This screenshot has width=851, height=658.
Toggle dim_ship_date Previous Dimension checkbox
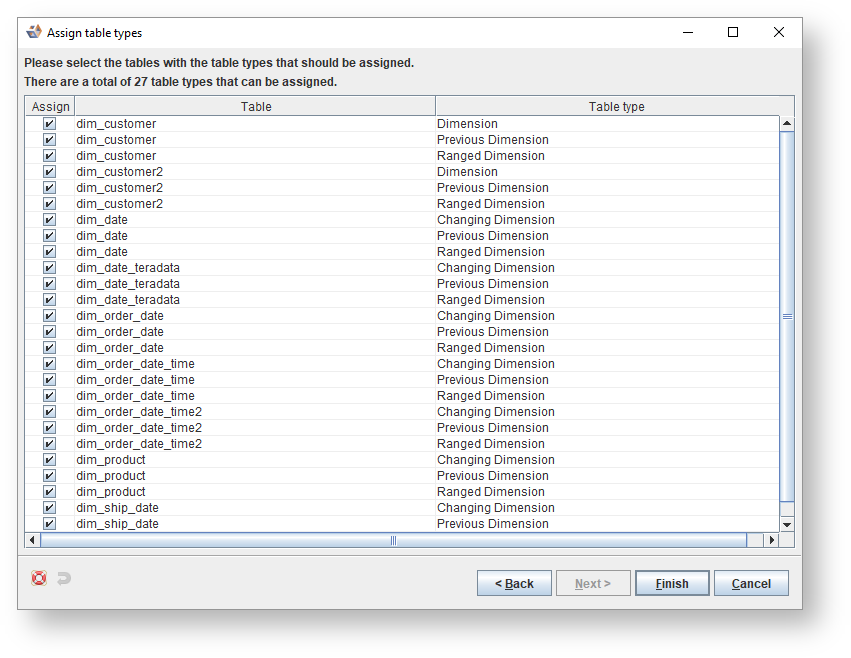coord(49,524)
